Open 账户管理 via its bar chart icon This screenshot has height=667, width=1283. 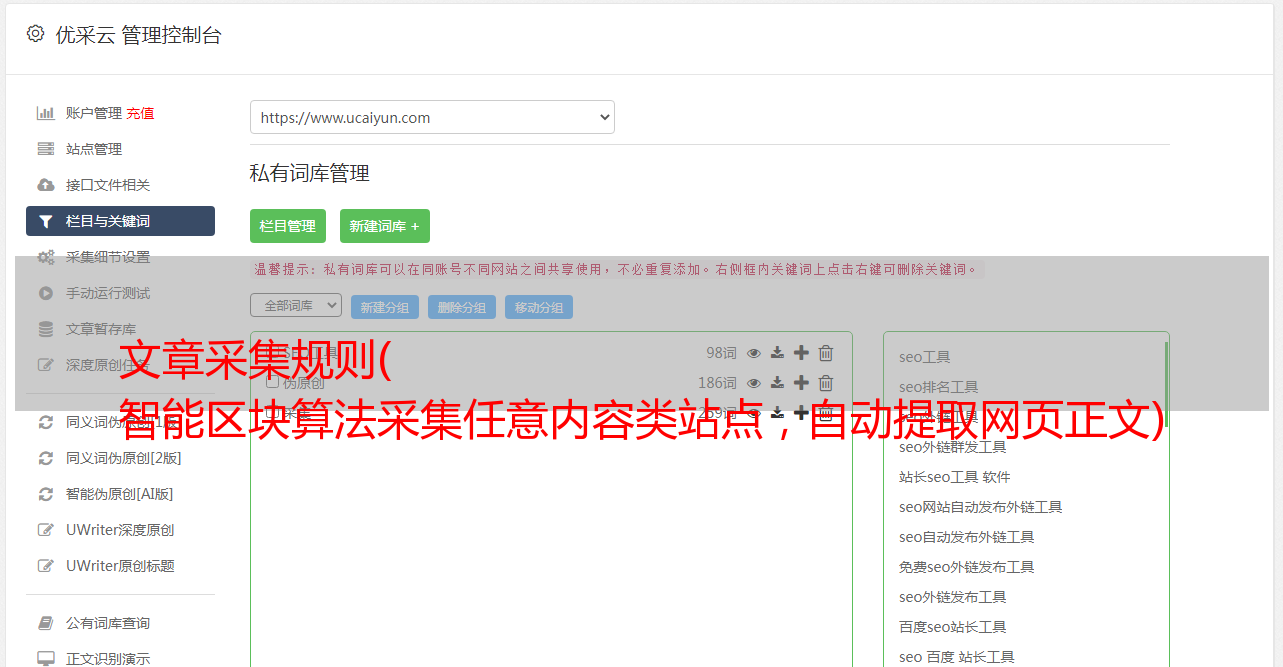46,113
